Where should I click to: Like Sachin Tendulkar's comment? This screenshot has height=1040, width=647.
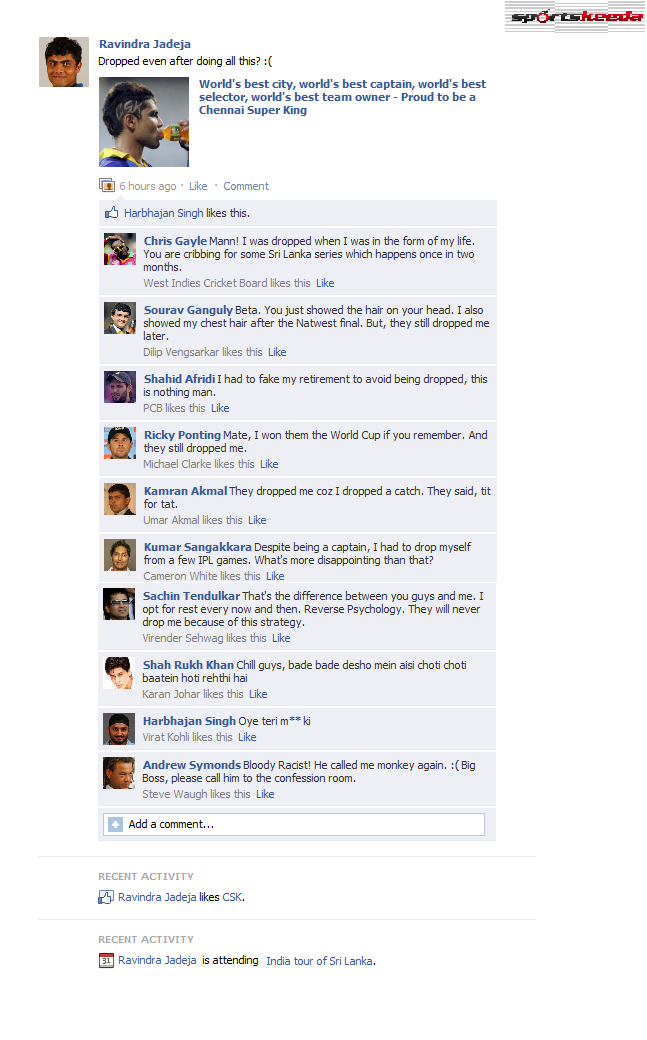pos(281,638)
